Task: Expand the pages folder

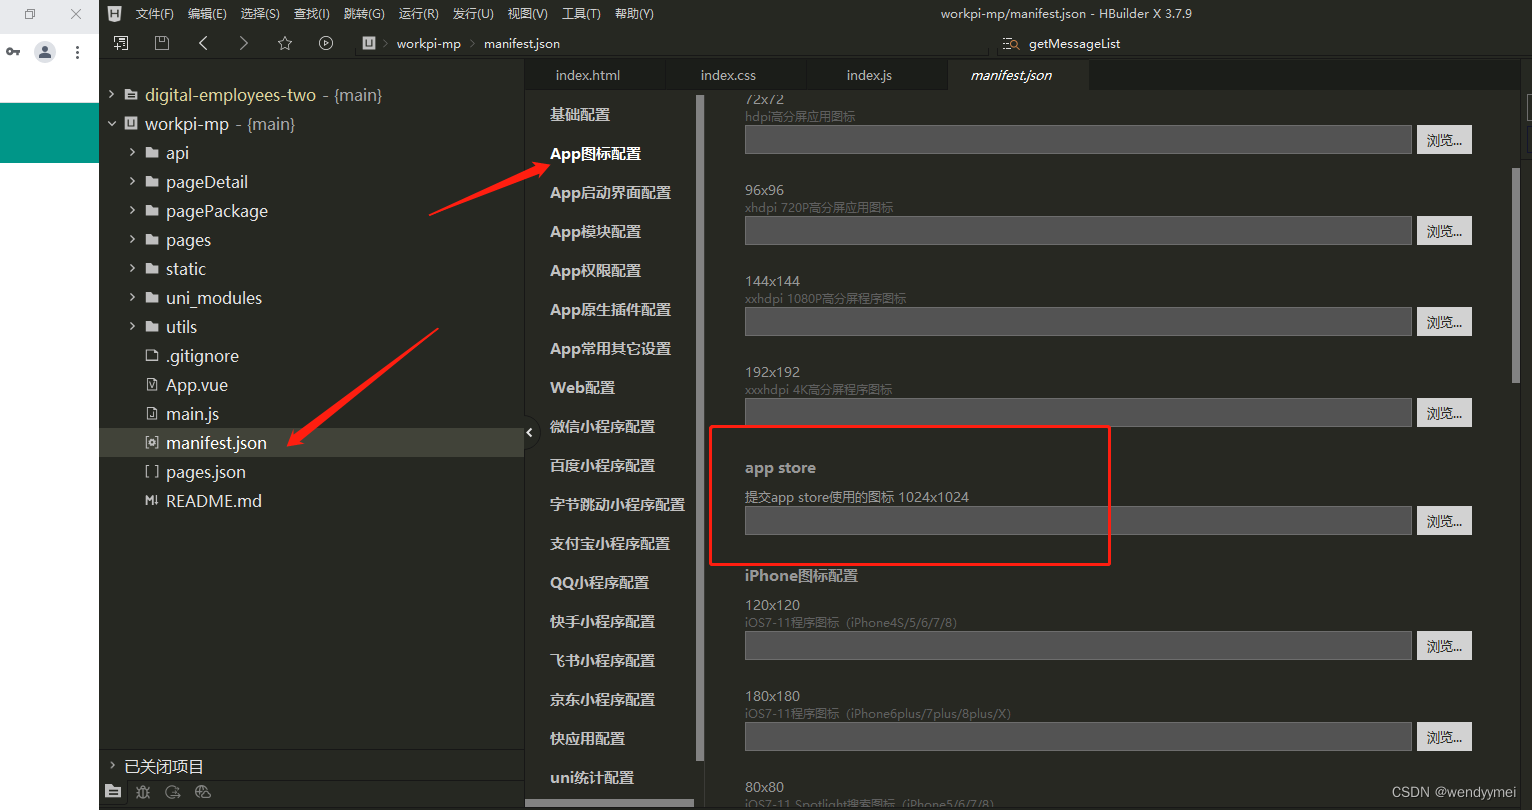Action: (x=132, y=240)
